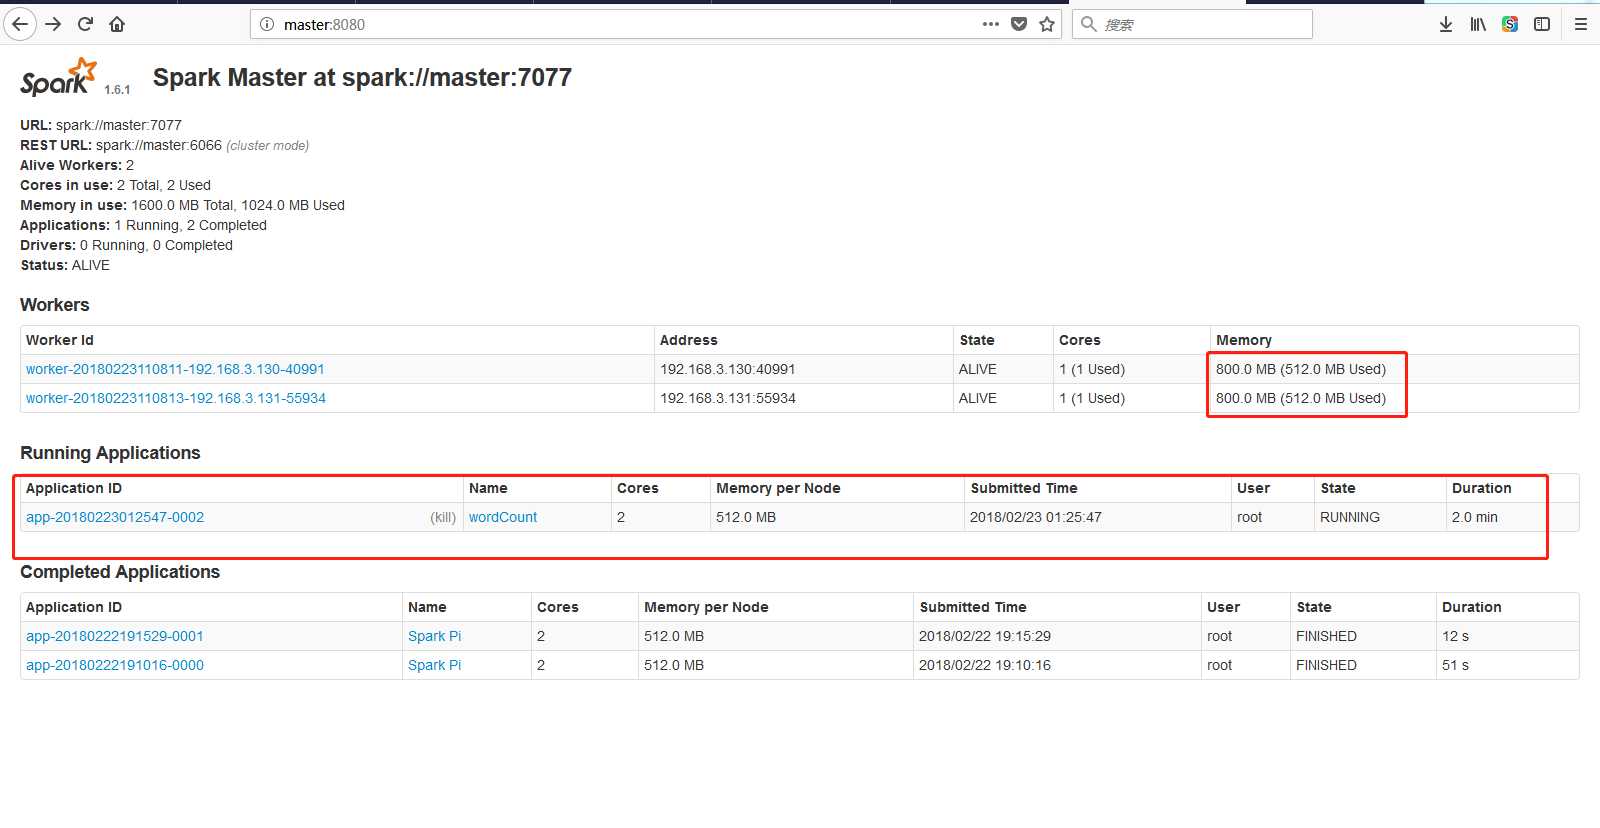Open Spark Pi link with 51 s duration
The height and width of the screenshot is (828, 1600).
[x=435, y=665]
